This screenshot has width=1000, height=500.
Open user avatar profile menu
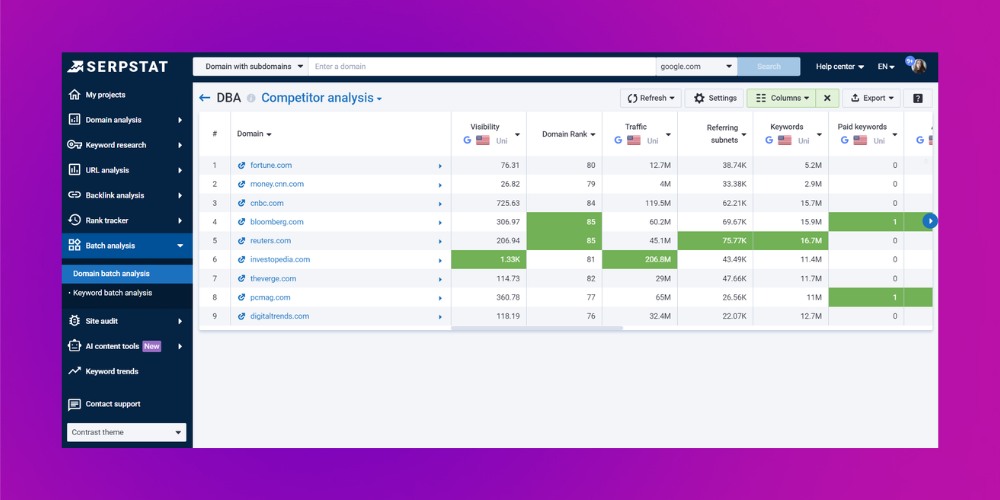coord(918,66)
